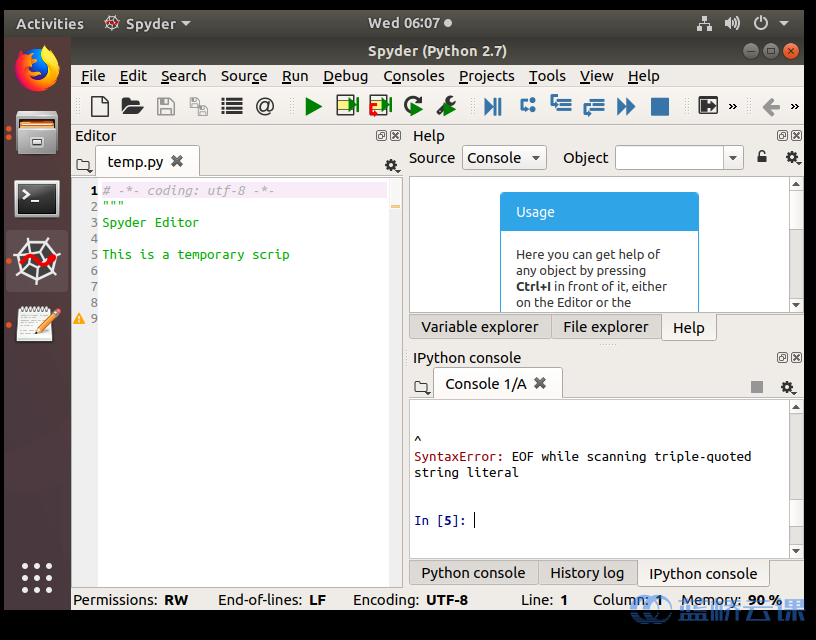Open the file list (bulleted list) icon
This screenshot has height=640, width=816.
[x=232, y=107]
